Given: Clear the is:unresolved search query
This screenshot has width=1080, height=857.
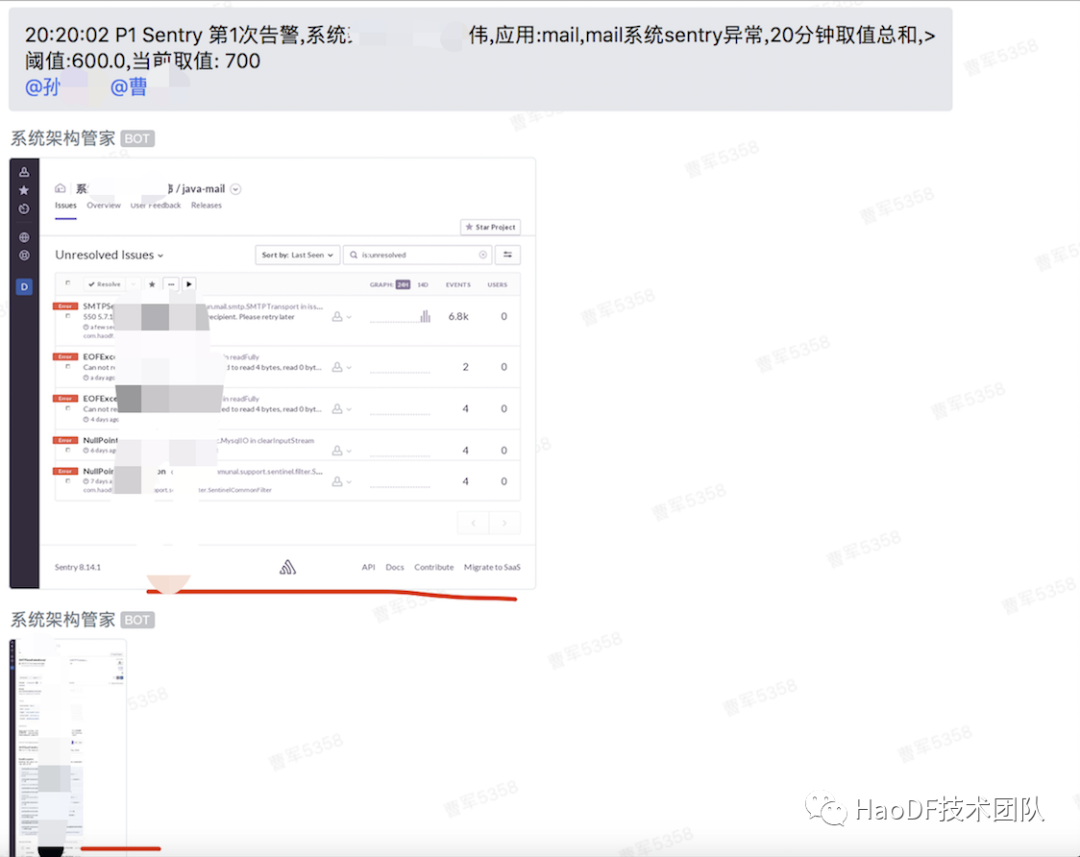Looking at the screenshot, I should 483,255.
